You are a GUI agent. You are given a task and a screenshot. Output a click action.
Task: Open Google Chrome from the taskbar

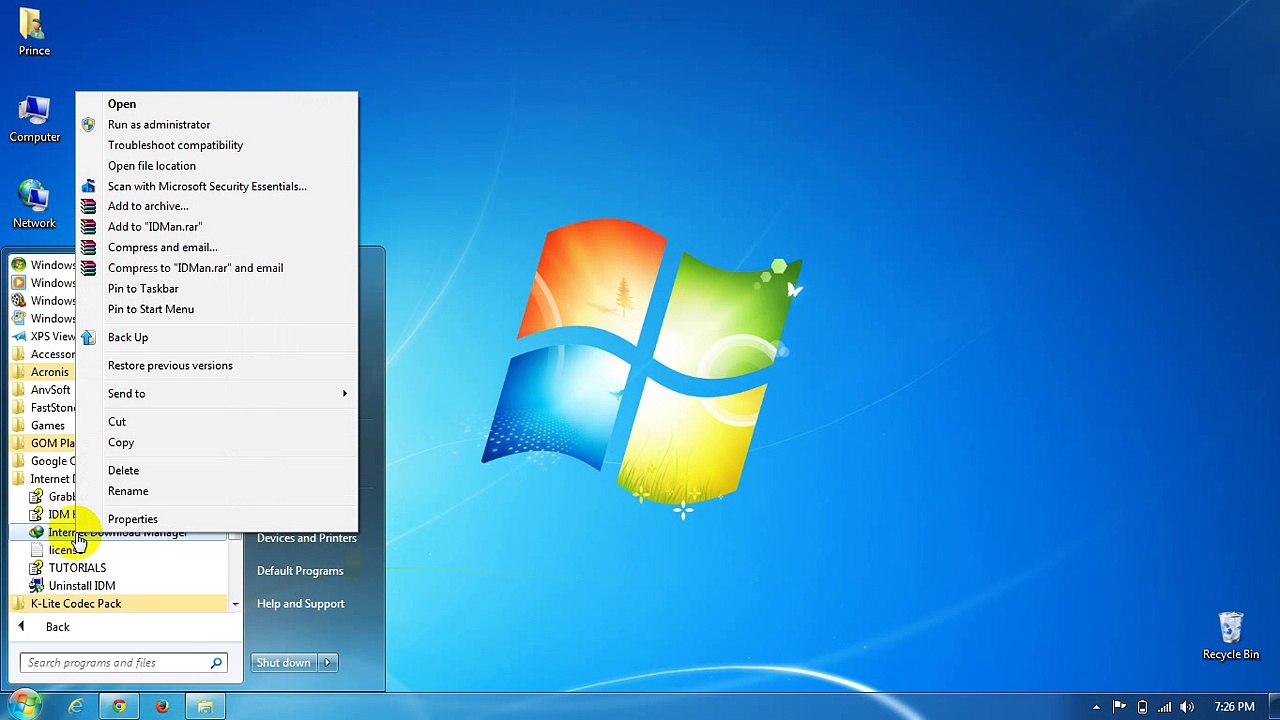pos(119,707)
